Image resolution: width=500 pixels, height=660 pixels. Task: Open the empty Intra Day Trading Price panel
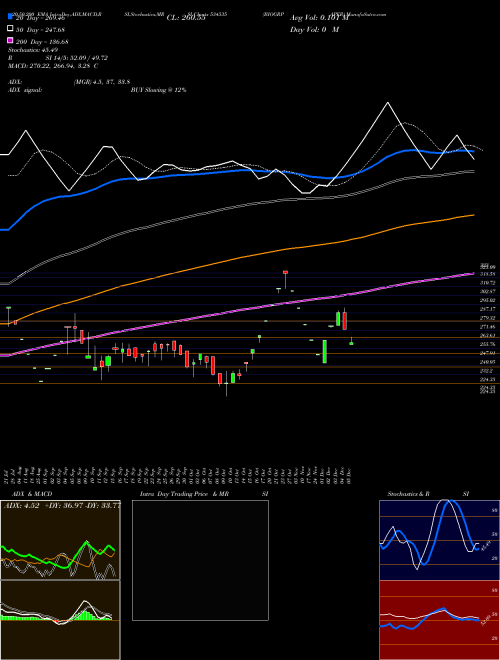pos(200,560)
